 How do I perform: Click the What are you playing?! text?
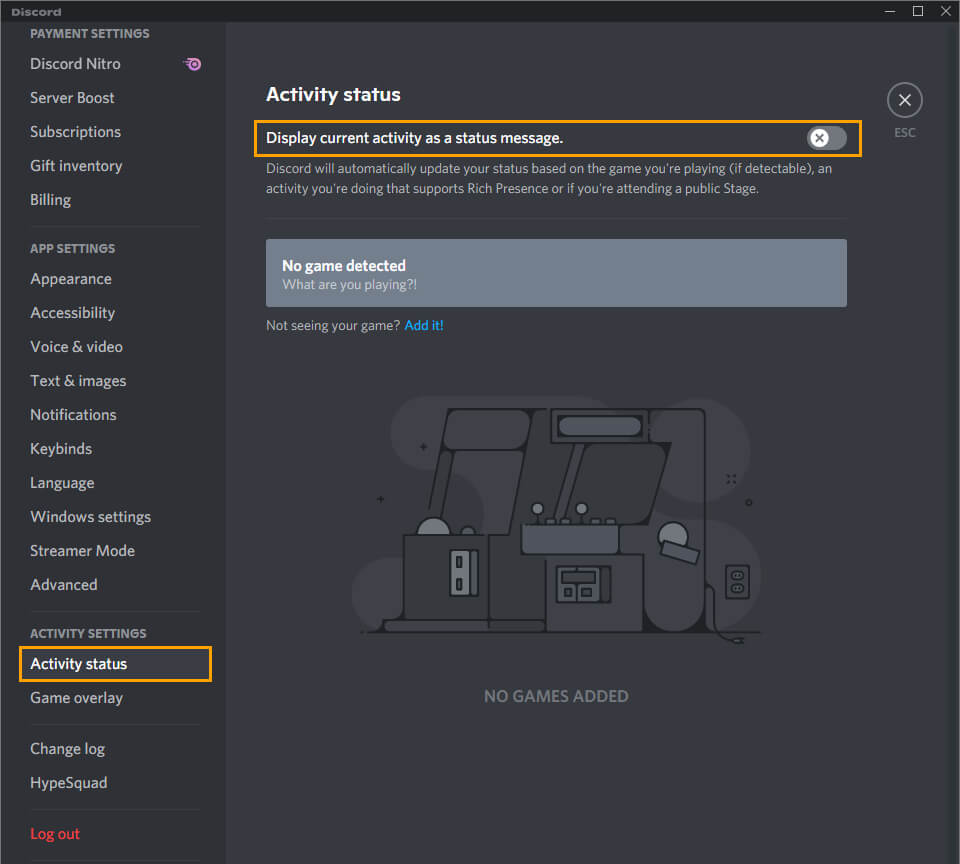click(350, 285)
